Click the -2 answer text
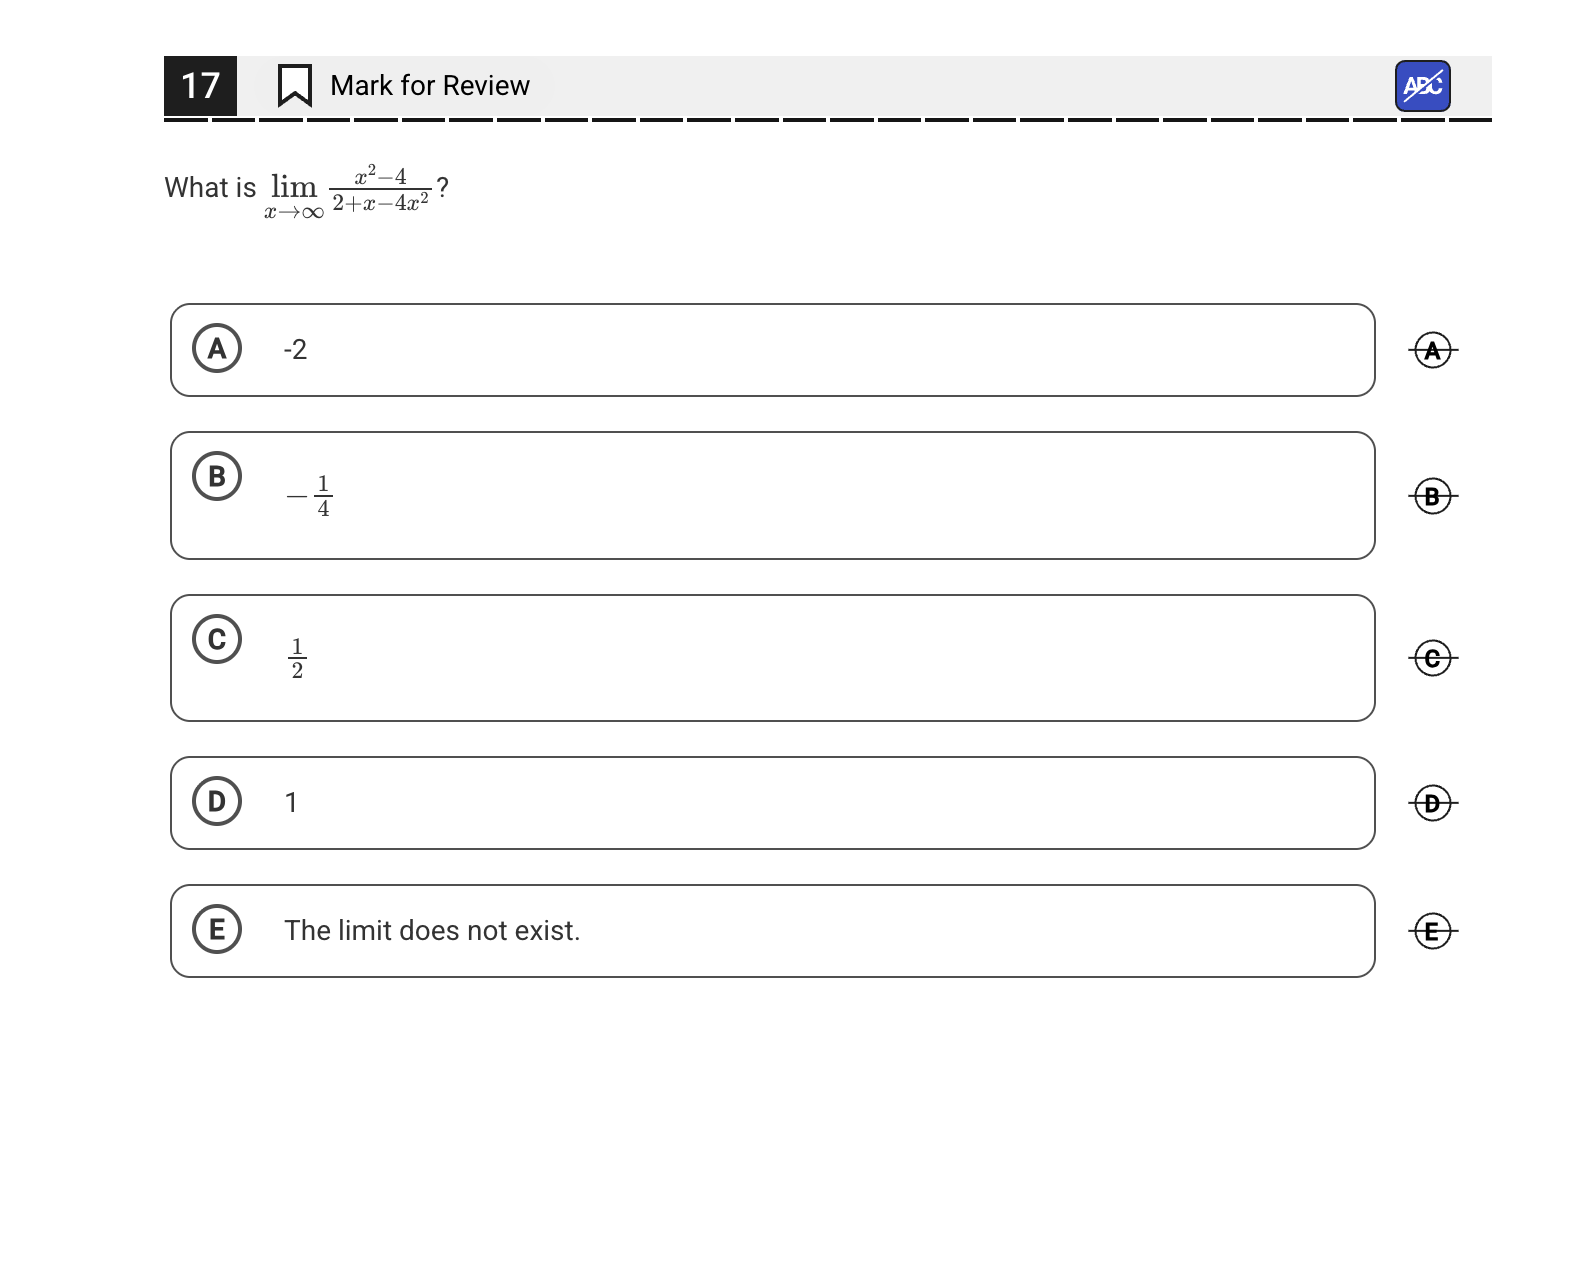Image resolution: width=1588 pixels, height=1266 pixels. [x=295, y=350]
